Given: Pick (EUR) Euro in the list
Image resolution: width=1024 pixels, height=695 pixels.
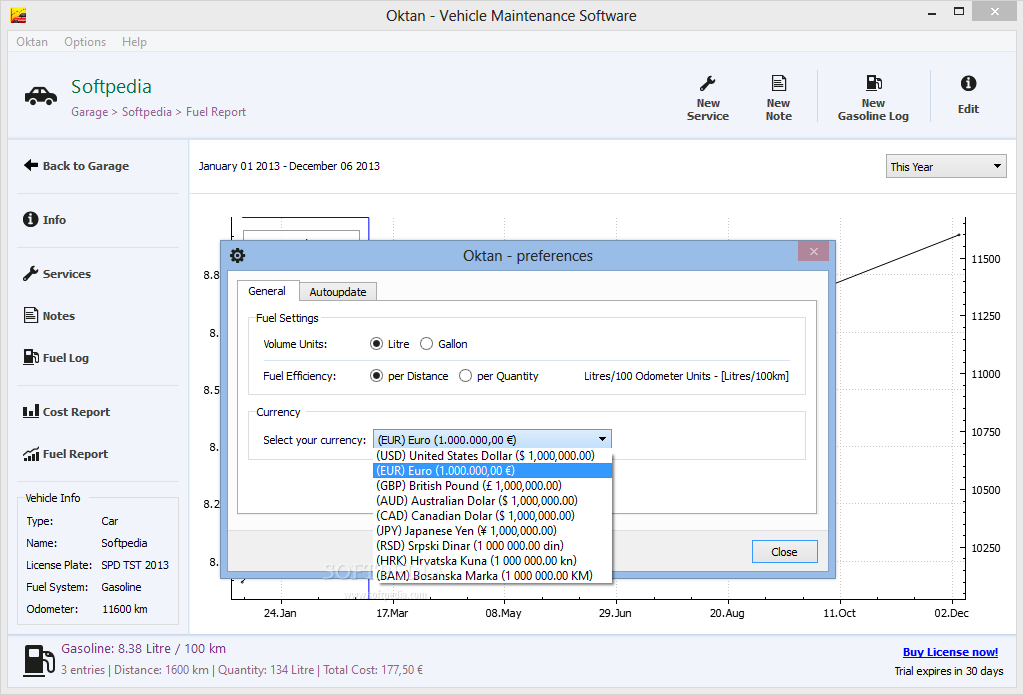Looking at the screenshot, I should tap(492, 470).
